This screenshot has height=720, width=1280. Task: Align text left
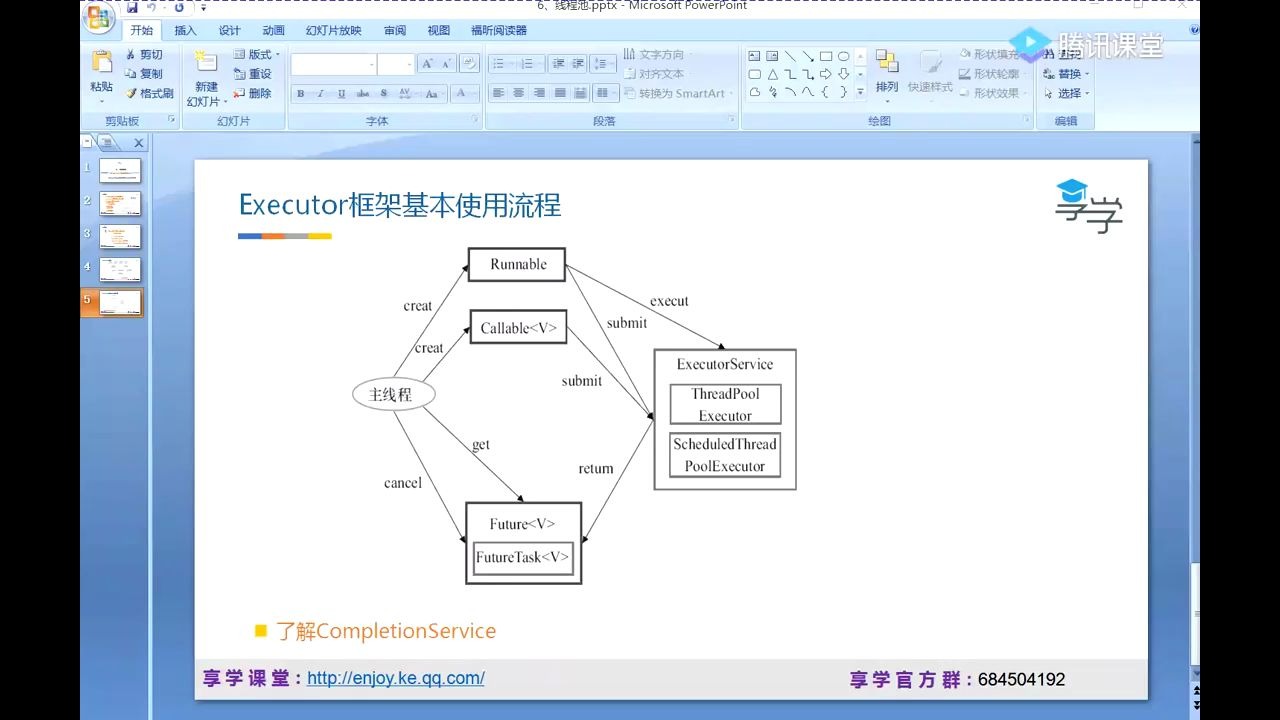498,93
